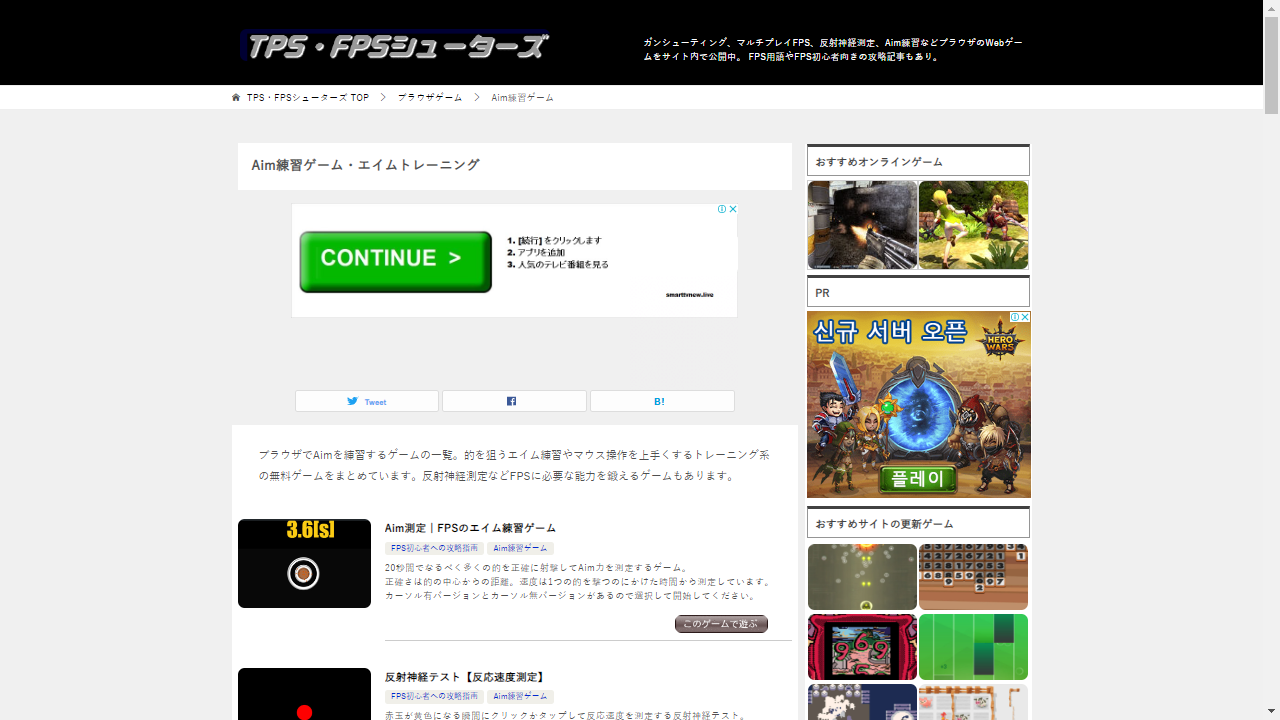Close the CONTINUE banner ad X icon

click(733, 209)
